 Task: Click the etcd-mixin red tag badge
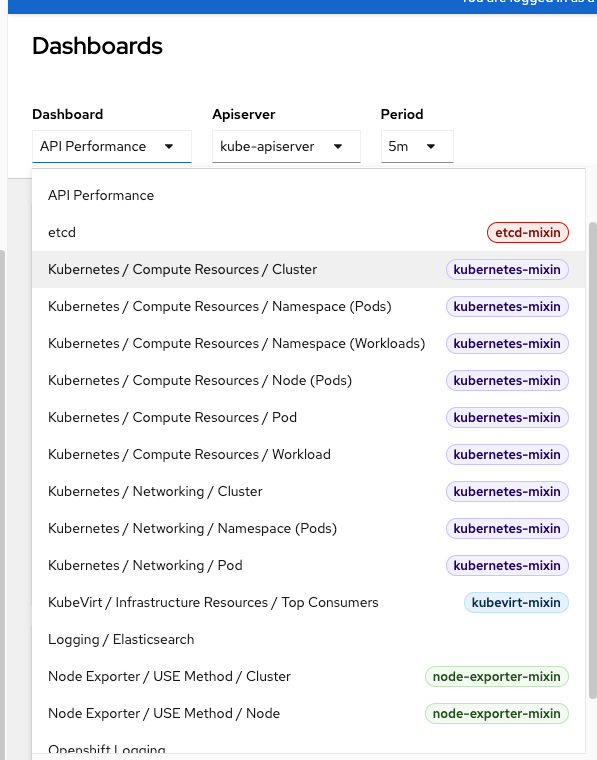(527, 233)
